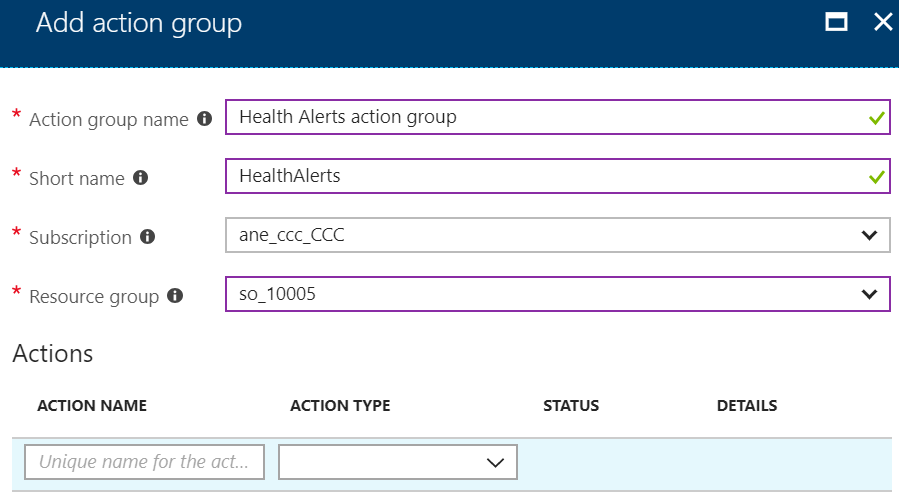Click green checkmark in Short name field
Screen dimensions: 899x498
click(x=876, y=178)
